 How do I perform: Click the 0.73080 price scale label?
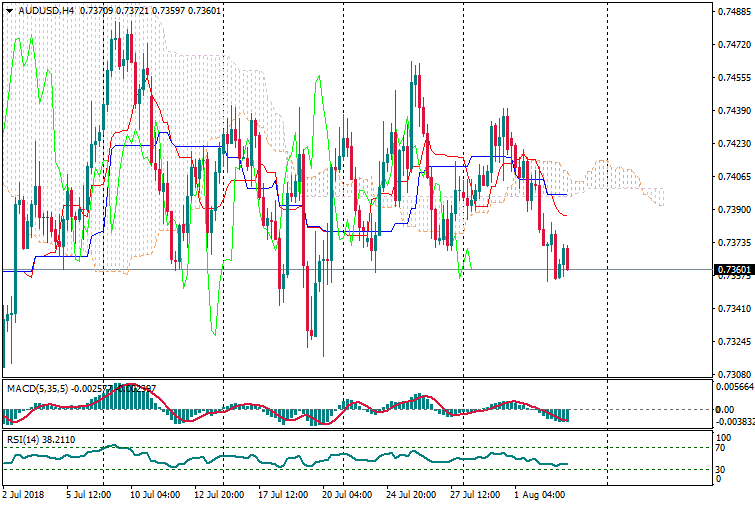pos(734,374)
